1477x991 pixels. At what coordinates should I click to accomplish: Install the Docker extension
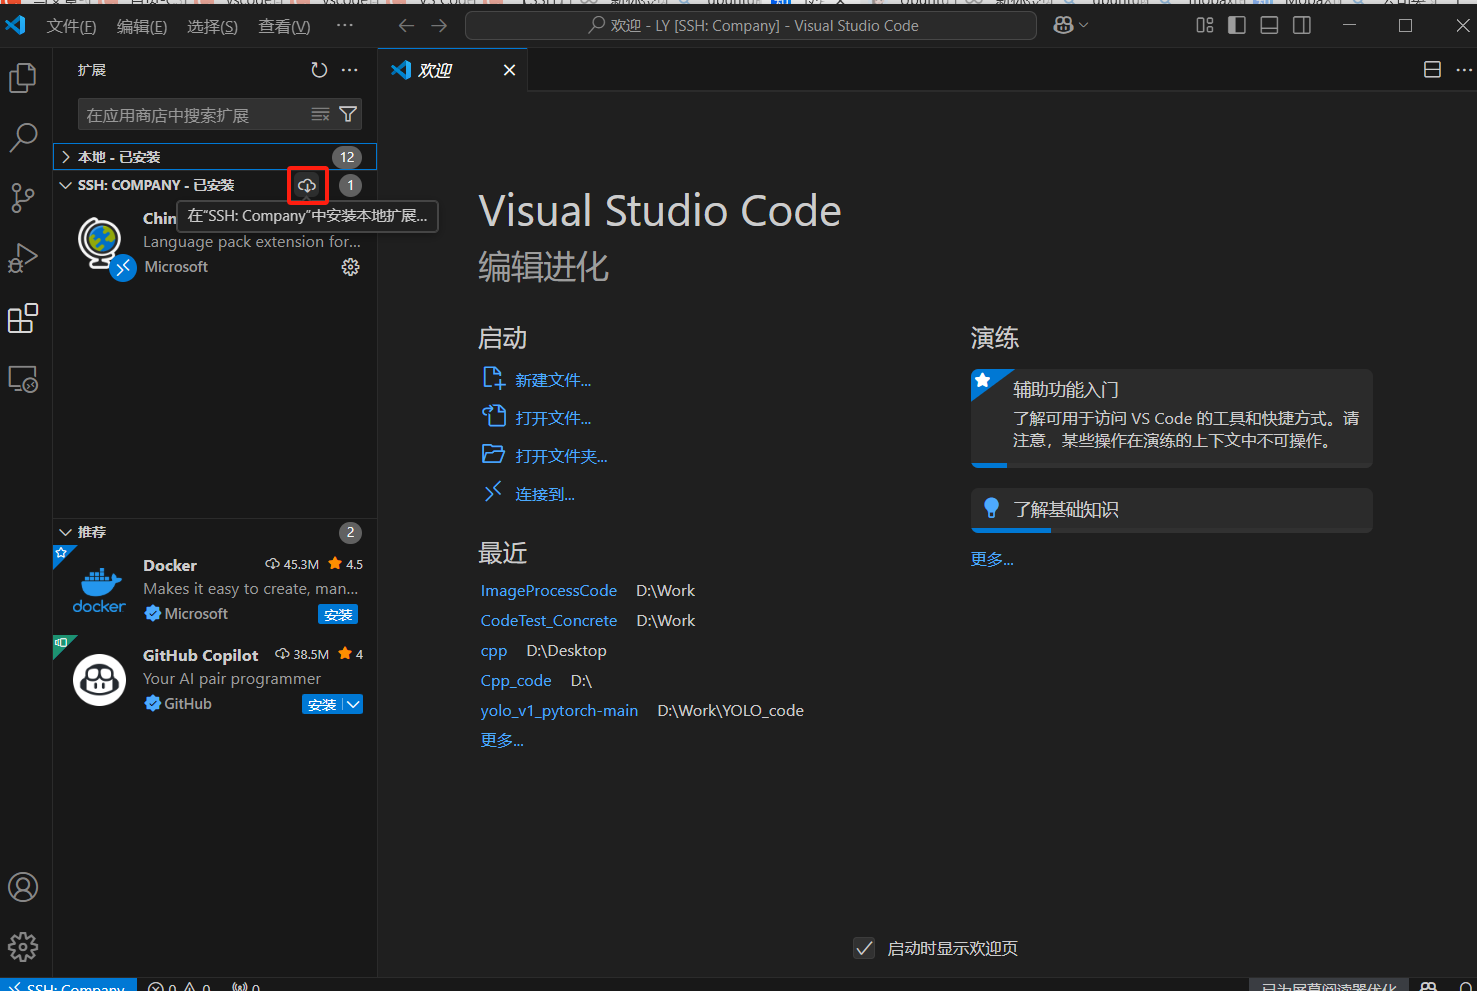tap(338, 614)
